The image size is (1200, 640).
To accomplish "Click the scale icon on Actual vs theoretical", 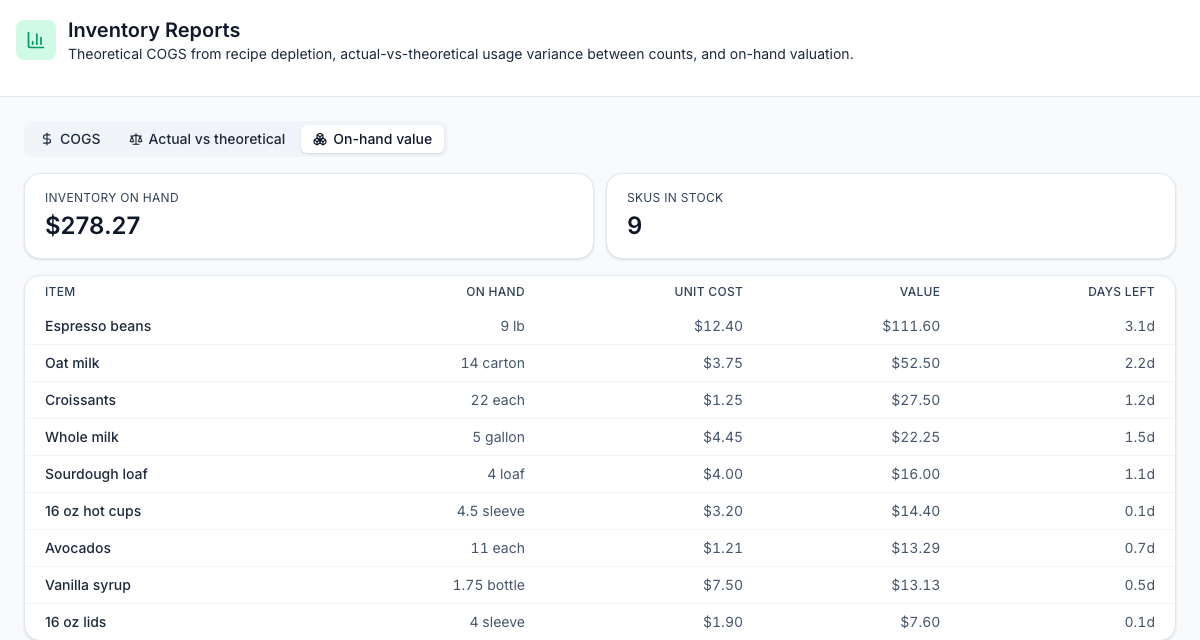I will coord(136,139).
